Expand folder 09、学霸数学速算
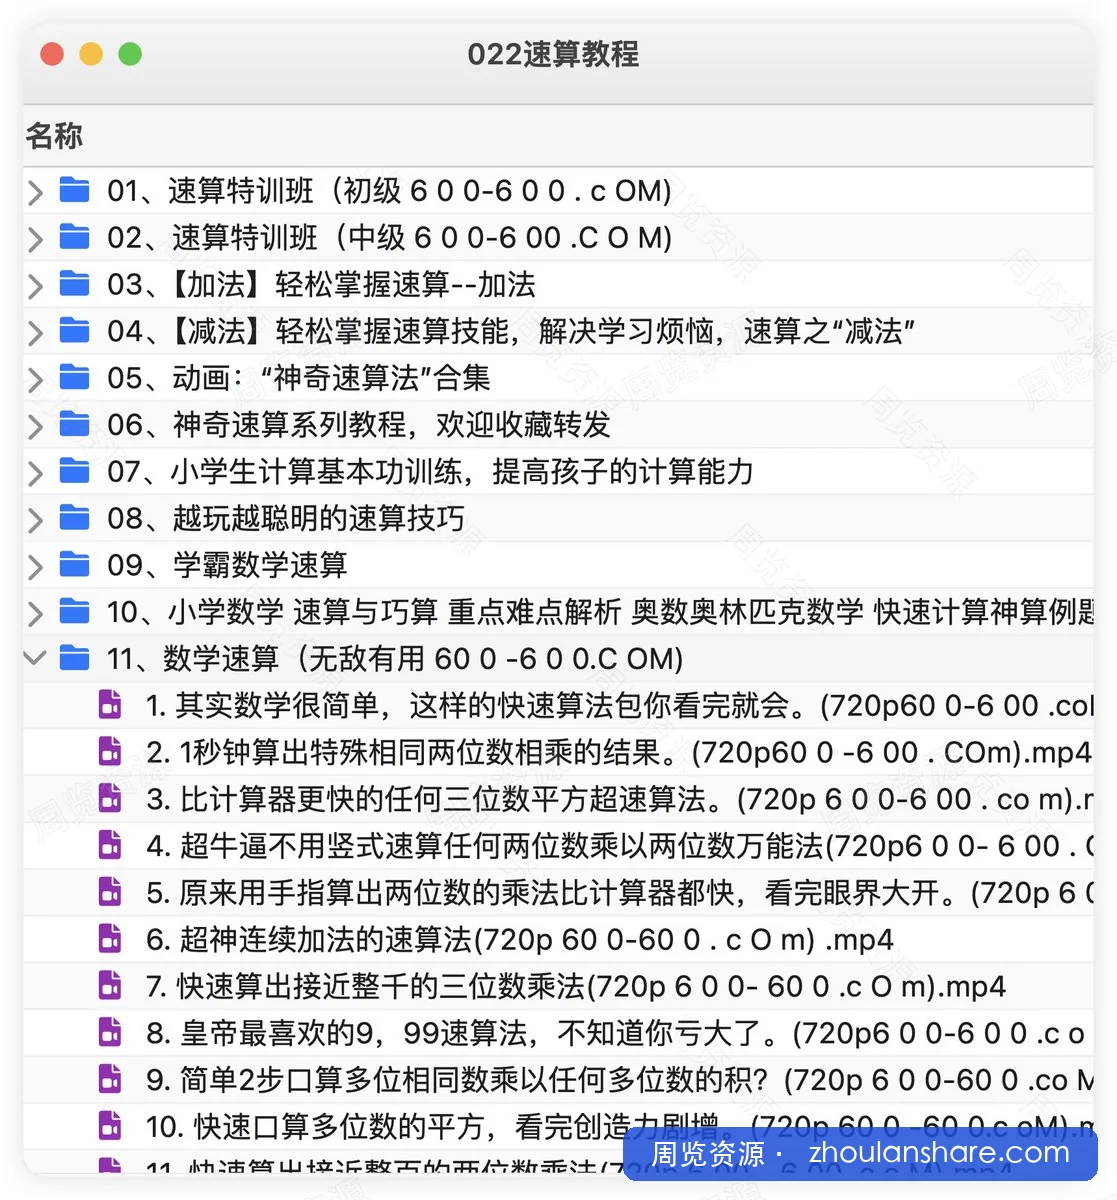This screenshot has height=1200, width=1117. point(36,567)
